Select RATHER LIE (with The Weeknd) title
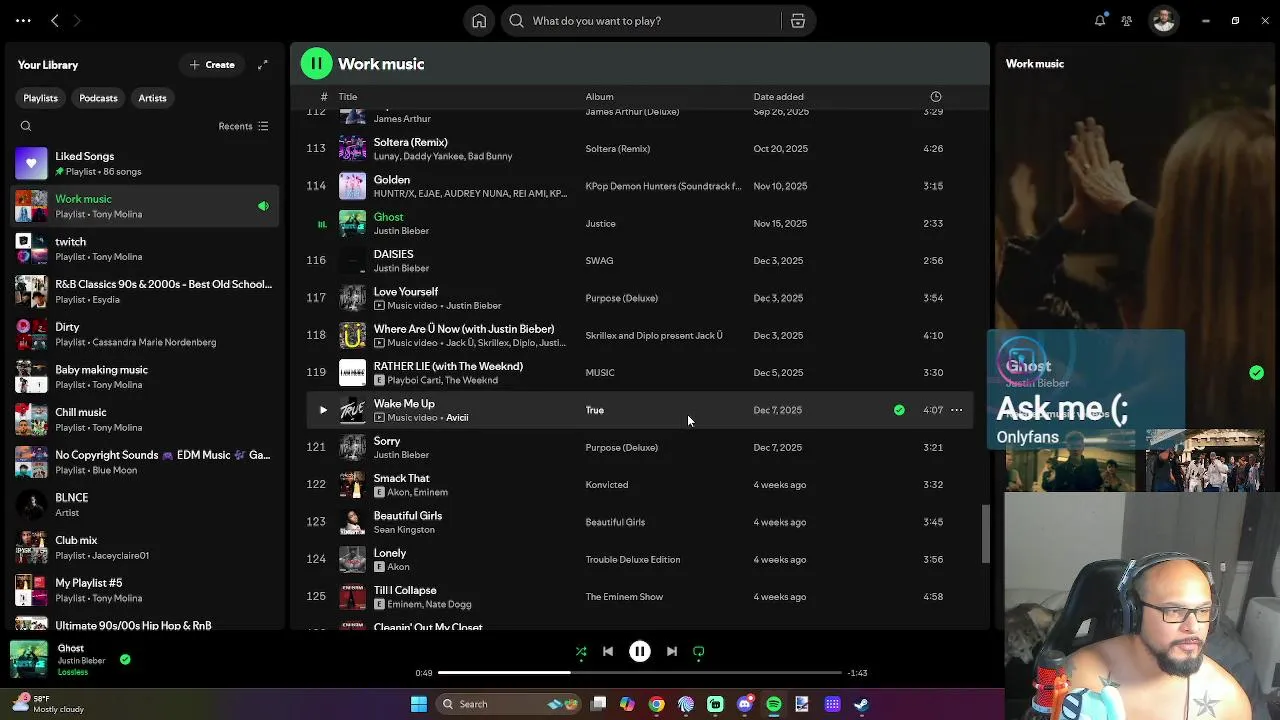 pos(448,366)
